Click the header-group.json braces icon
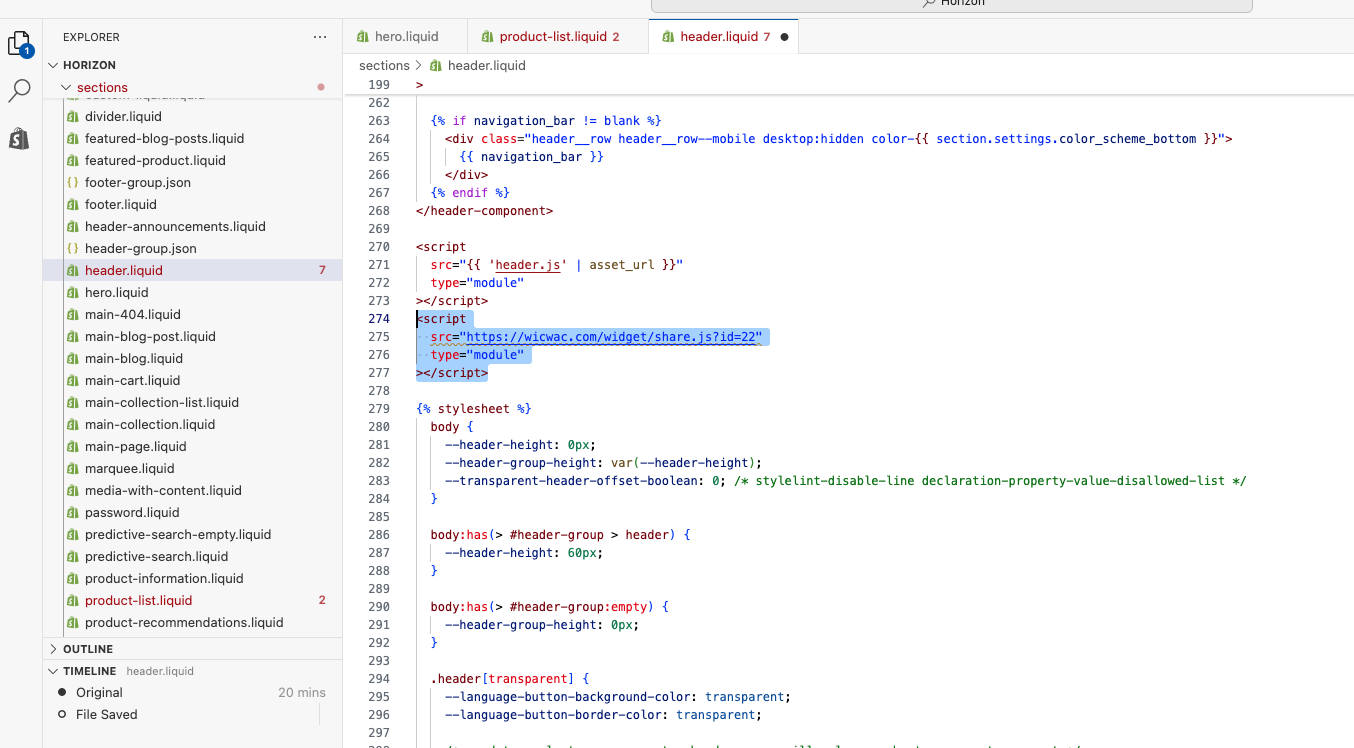1354x748 pixels. pos(72,249)
